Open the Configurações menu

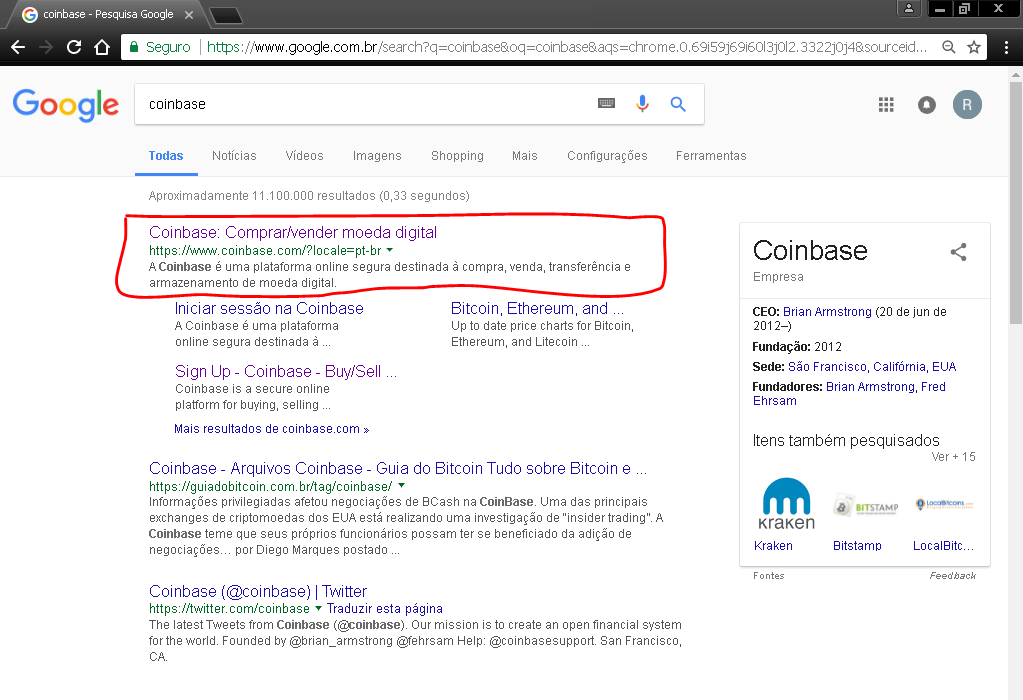[607, 156]
